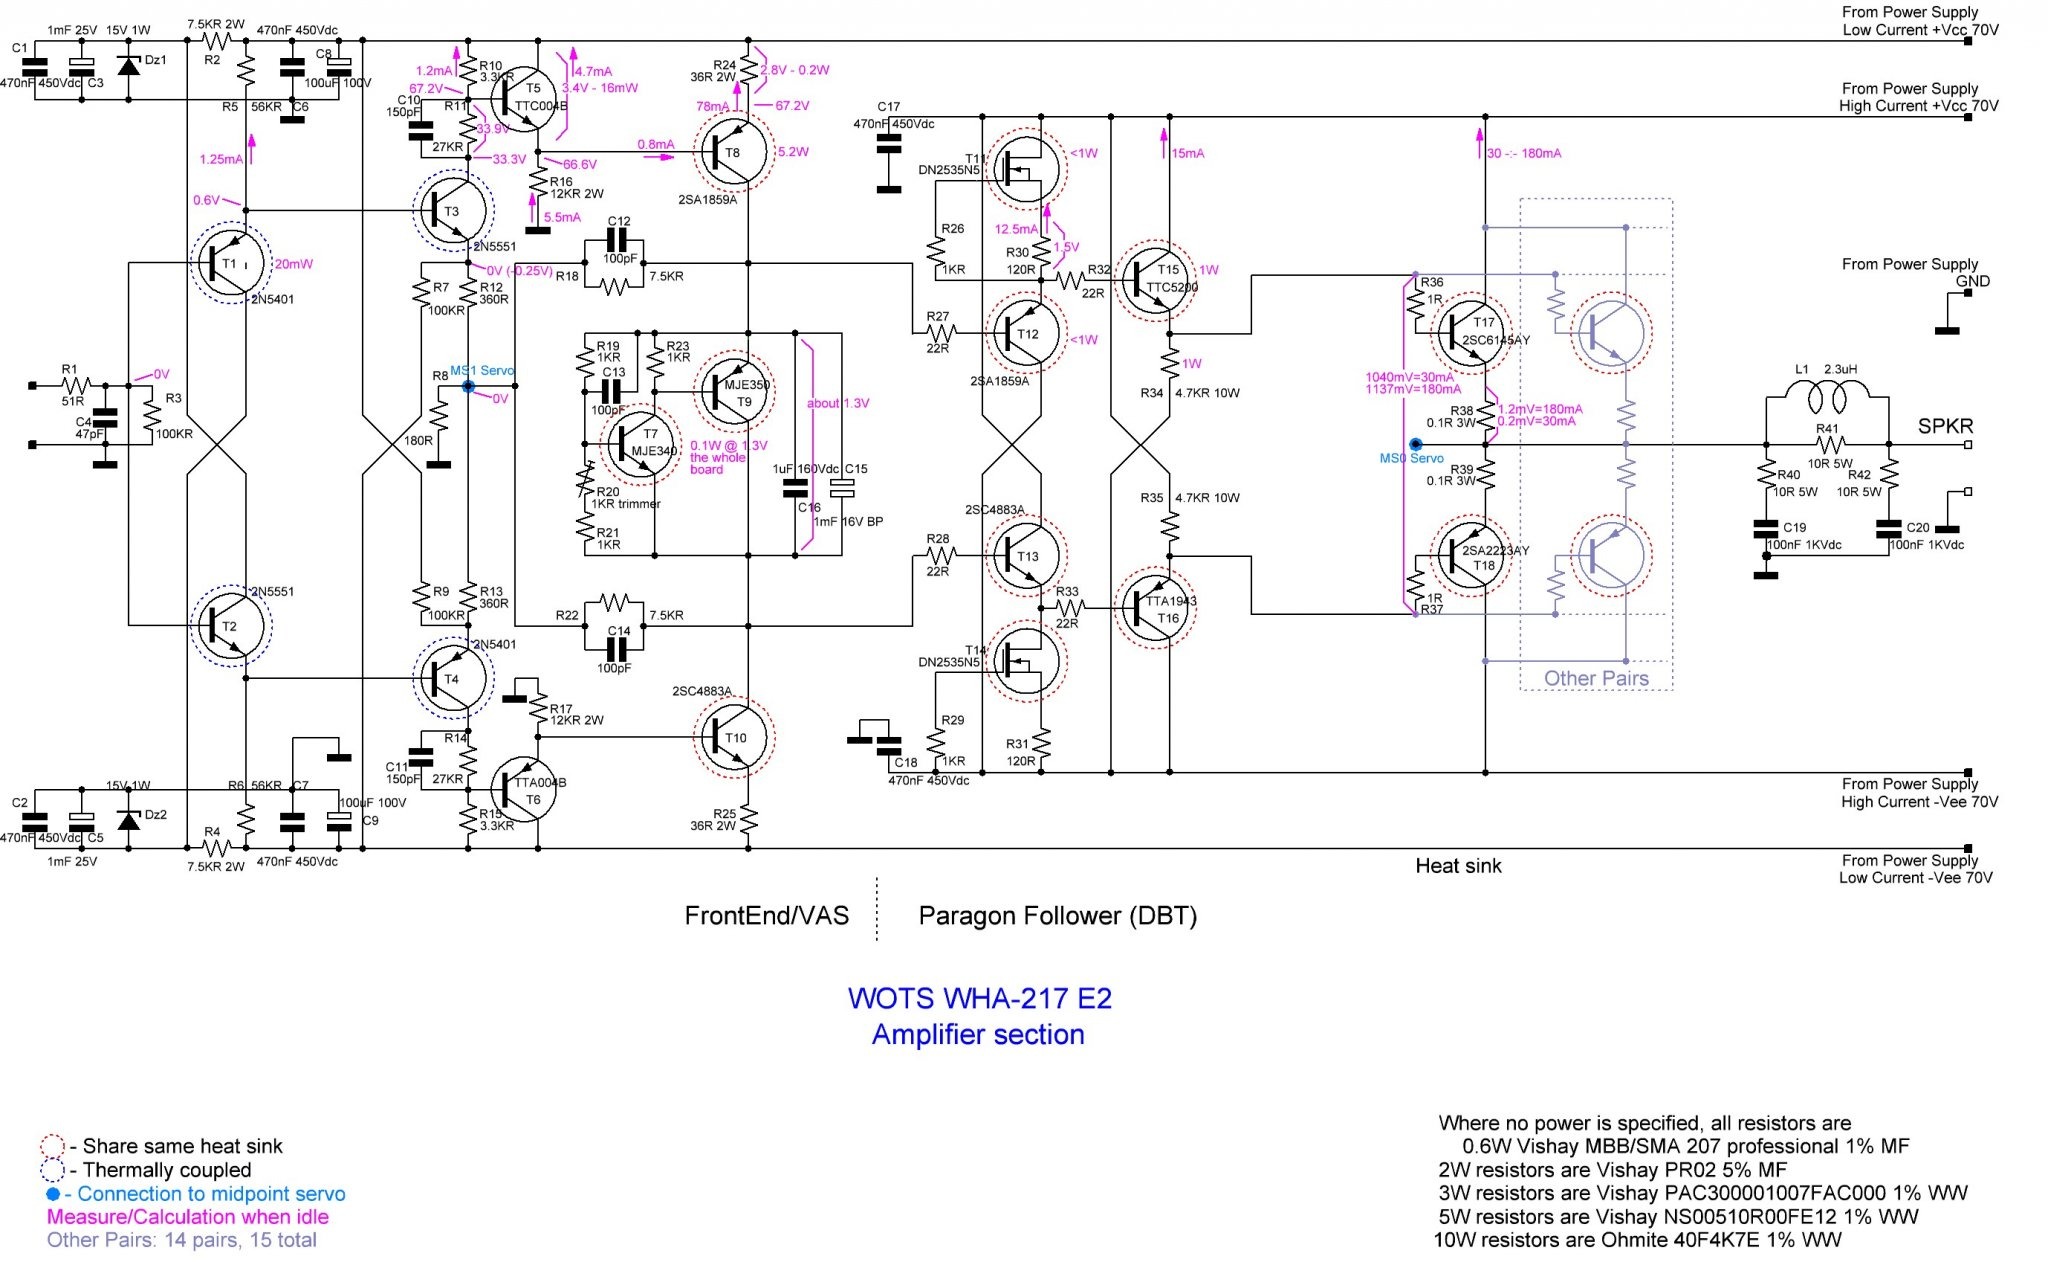Select Measure/Calculation when idle legend
Image resolution: width=2048 pixels, height=1288 pixels.
point(188,1217)
